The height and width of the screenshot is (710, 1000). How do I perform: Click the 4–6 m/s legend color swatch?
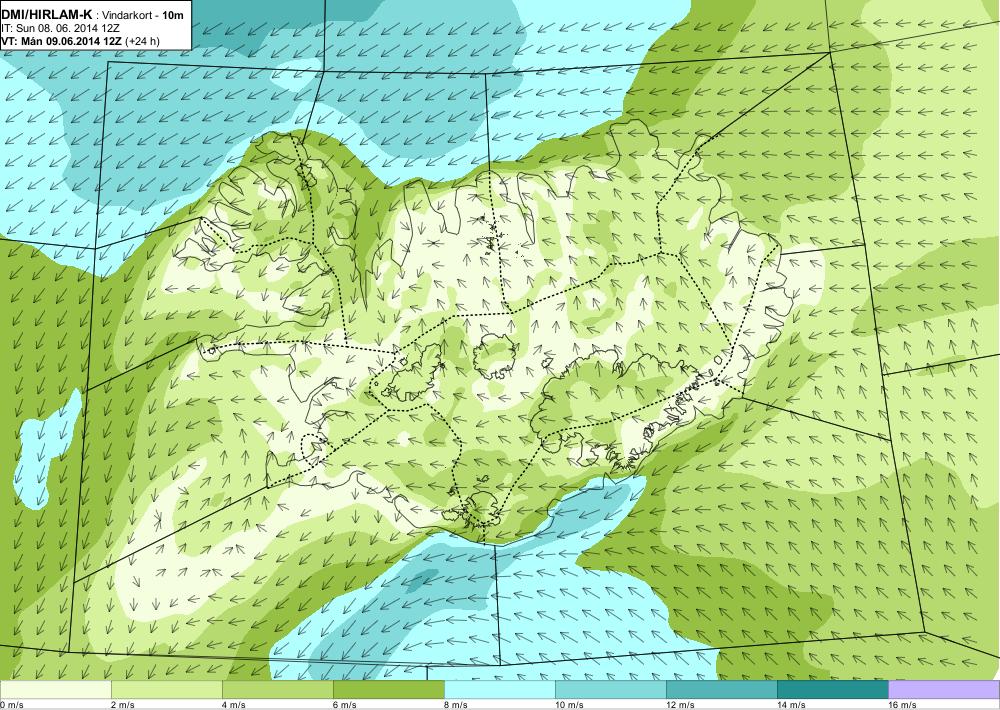coord(278,690)
